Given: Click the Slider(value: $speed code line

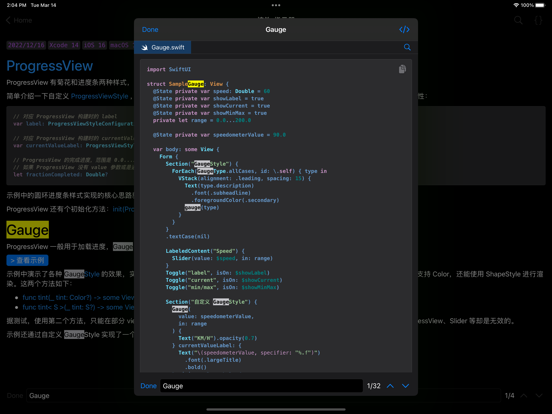Looking at the screenshot, I should pos(222,258).
